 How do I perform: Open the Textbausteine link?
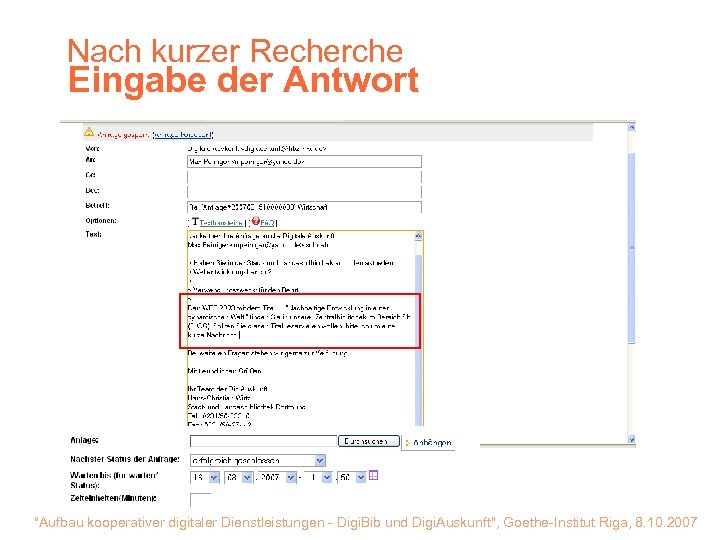221,223
